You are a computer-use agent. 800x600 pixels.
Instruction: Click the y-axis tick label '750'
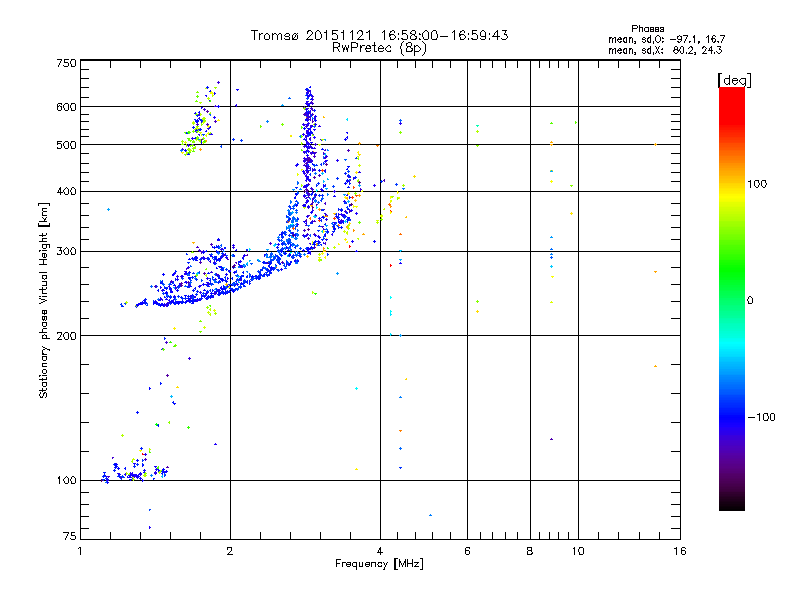66,63
